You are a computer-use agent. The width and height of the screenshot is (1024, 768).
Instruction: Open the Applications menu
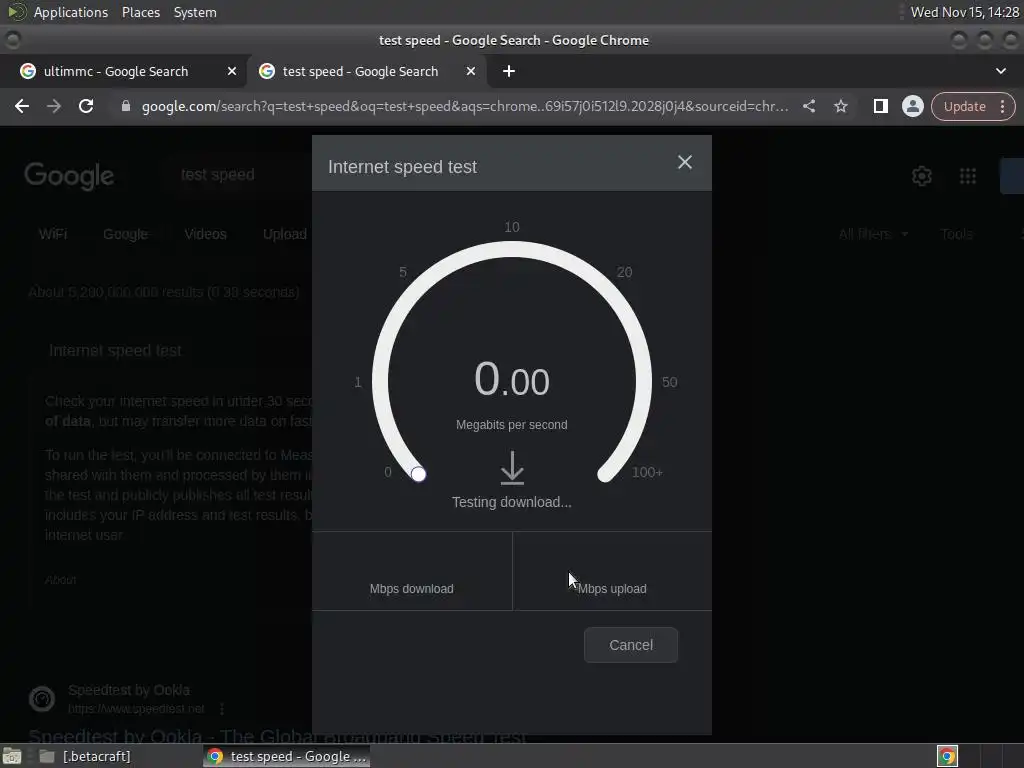[x=71, y=12]
